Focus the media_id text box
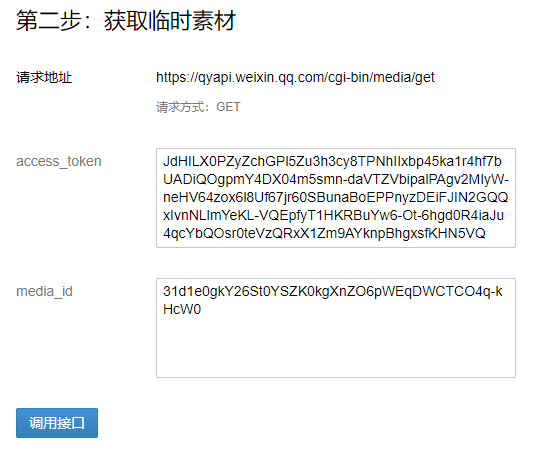This screenshot has height=455, width=541. click(x=336, y=328)
